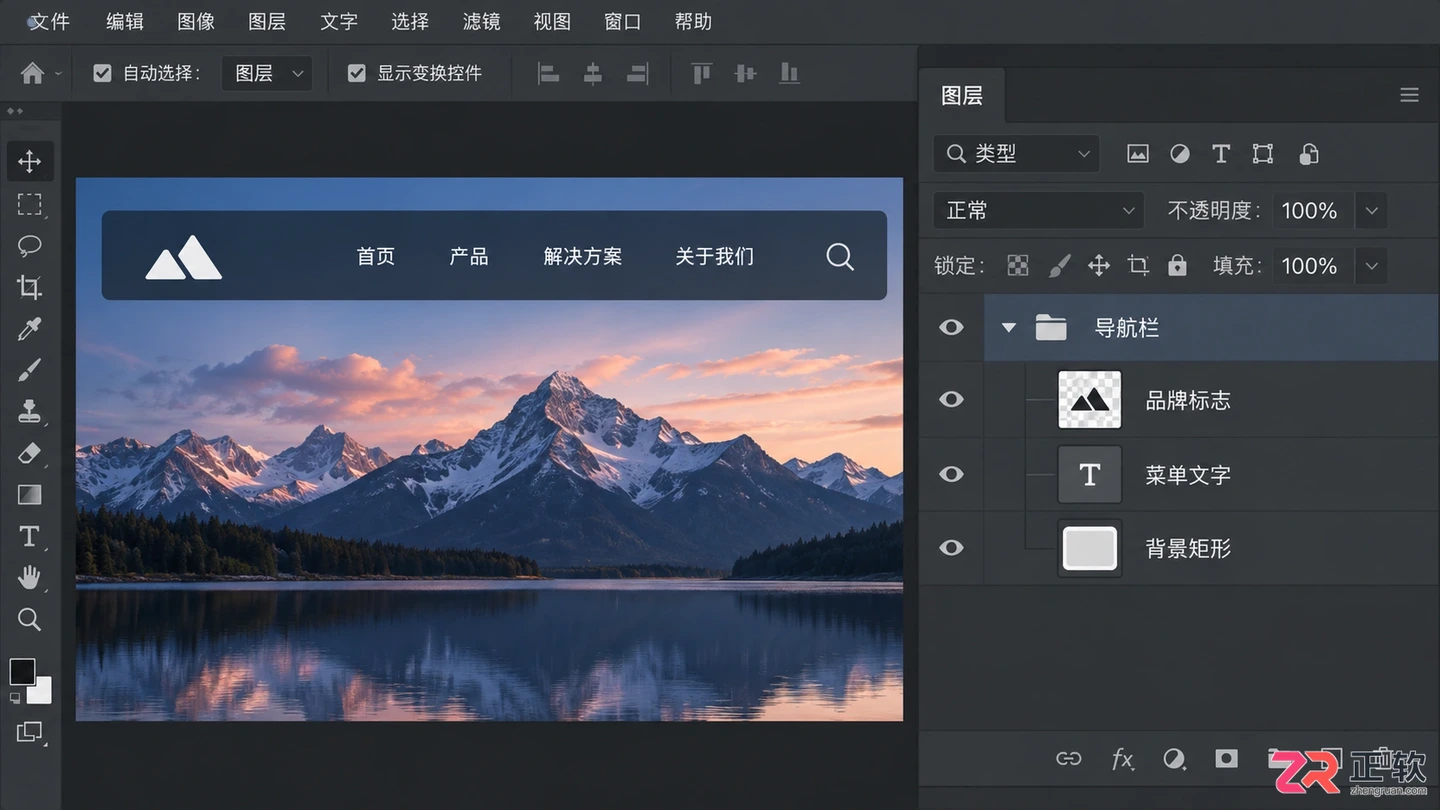Viewport: 1440px width, 810px height.
Task: Open the 不透明度 slider dropdown arrow
Action: pyautogui.click(x=1371, y=211)
